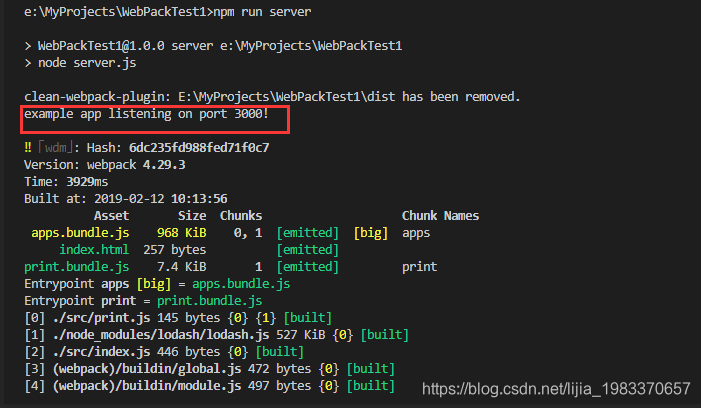Click the yellow warning icon before wdm
The image size is (701, 408).
(28, 147)
